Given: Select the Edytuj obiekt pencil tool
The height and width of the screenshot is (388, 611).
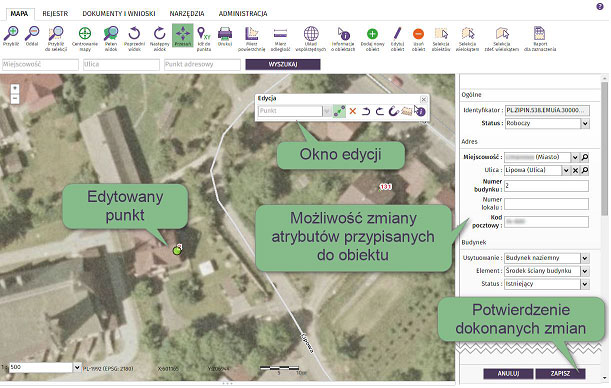Looking at the screenshot, I should coord(397,39).
